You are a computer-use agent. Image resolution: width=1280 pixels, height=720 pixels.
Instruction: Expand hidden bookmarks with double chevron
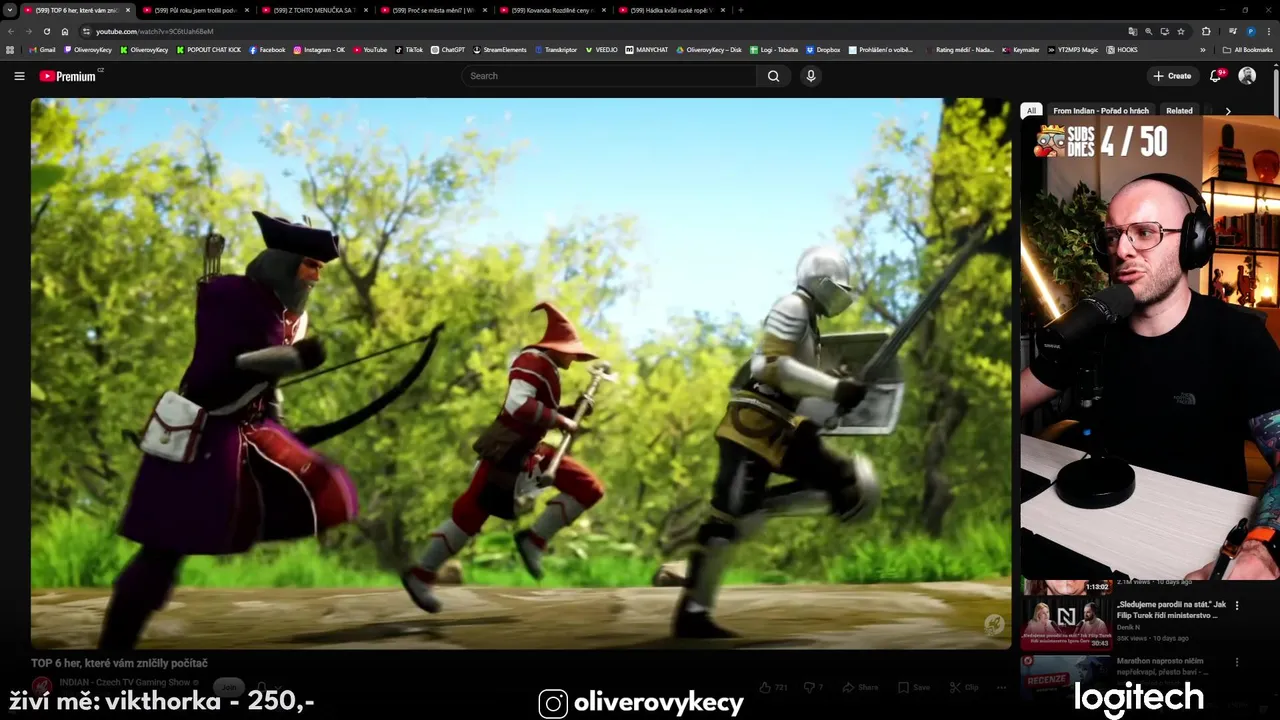1203,50
